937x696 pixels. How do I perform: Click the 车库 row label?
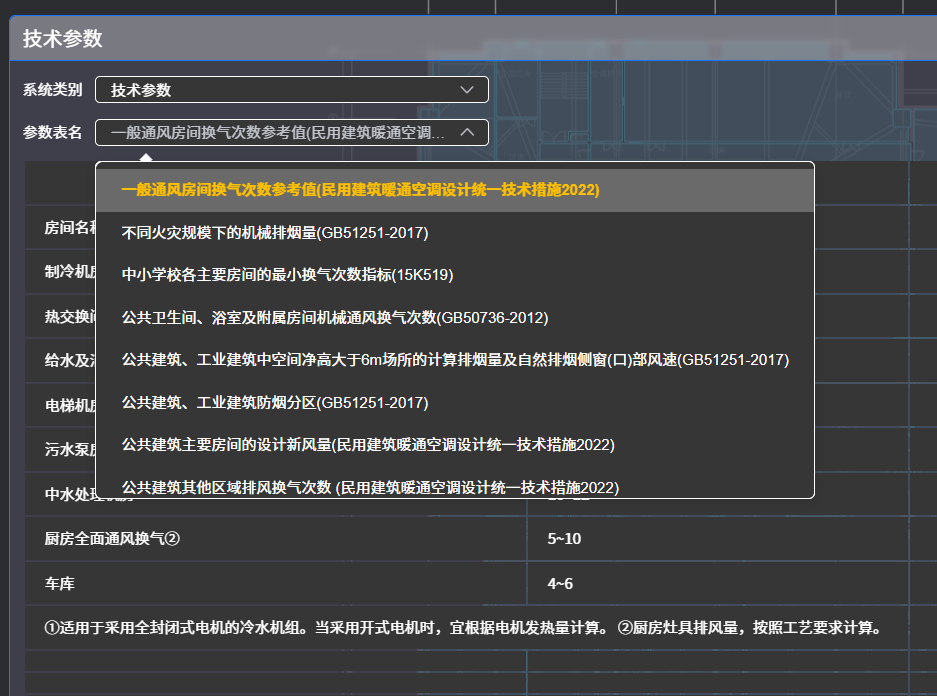[x=60, y=584]
